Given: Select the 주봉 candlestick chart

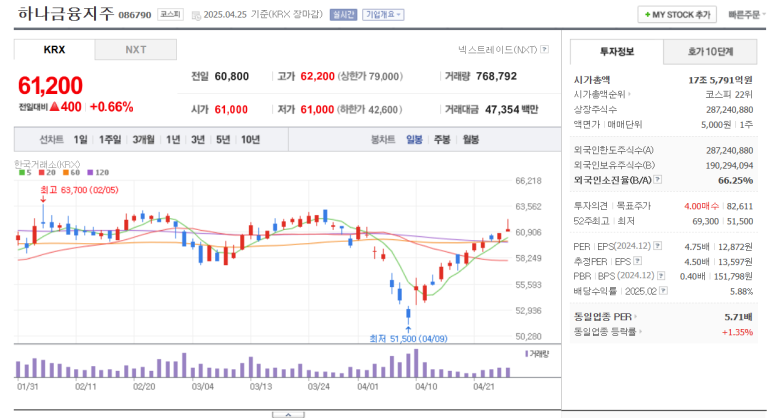Looking at the screenshot, I should click(442, 139).
